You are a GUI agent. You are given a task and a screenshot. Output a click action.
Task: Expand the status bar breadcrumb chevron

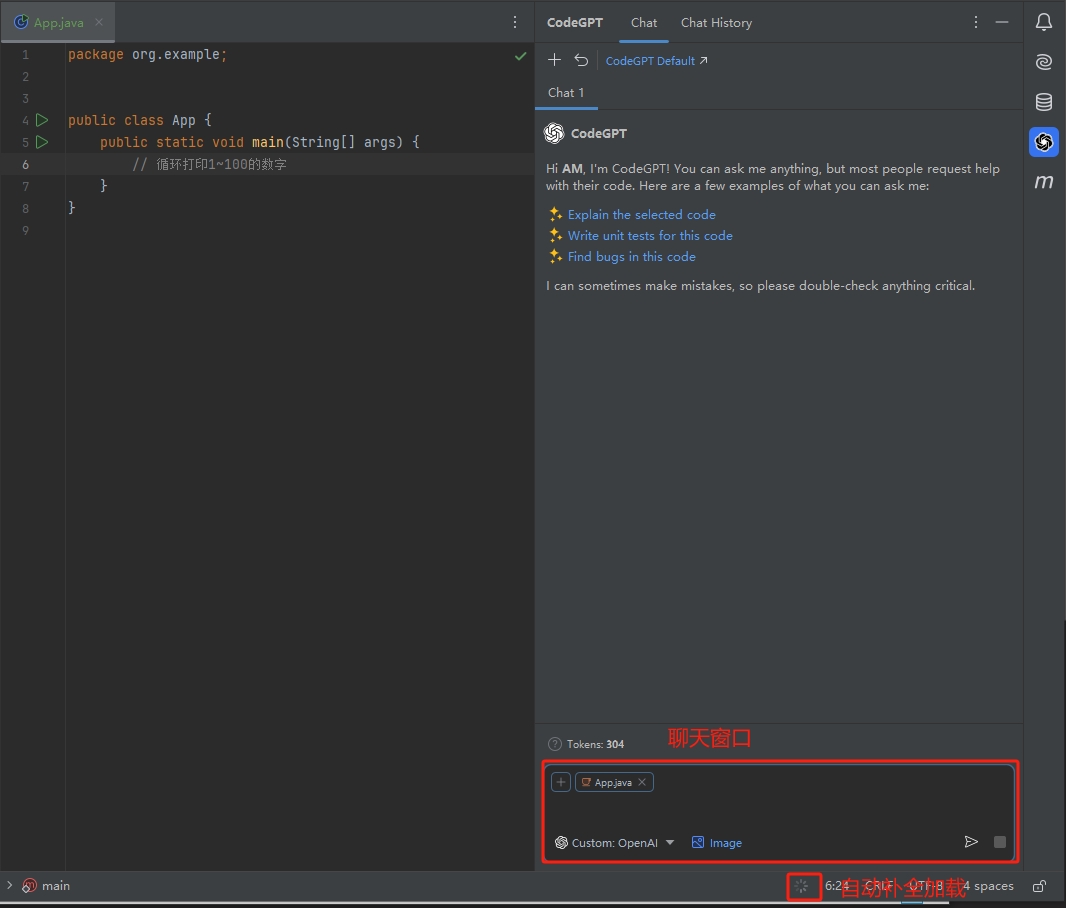(10, 885)
